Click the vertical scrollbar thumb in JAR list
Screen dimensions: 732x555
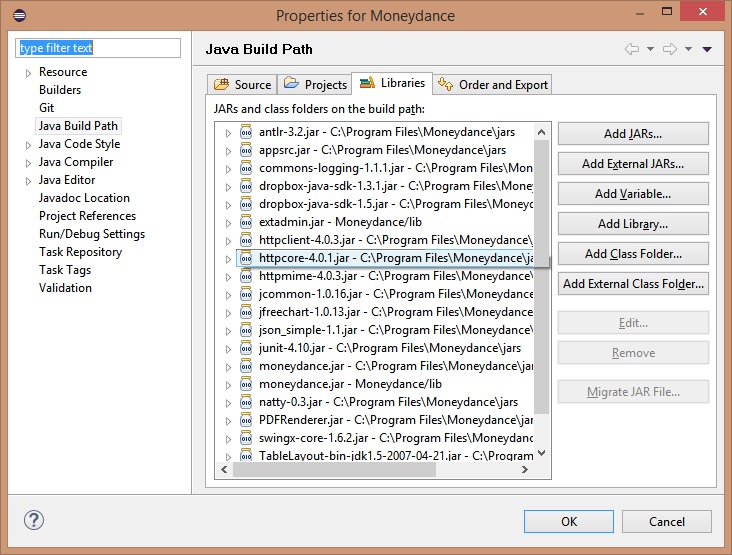pos(542,276)
